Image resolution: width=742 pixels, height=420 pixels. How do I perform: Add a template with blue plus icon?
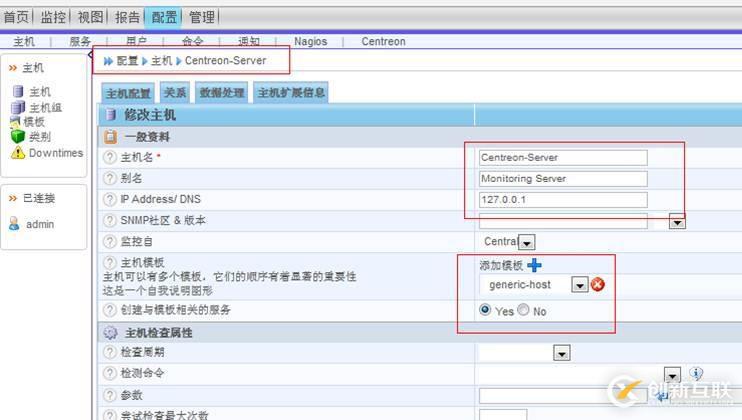pyautogui.click(x=534, y=265)
